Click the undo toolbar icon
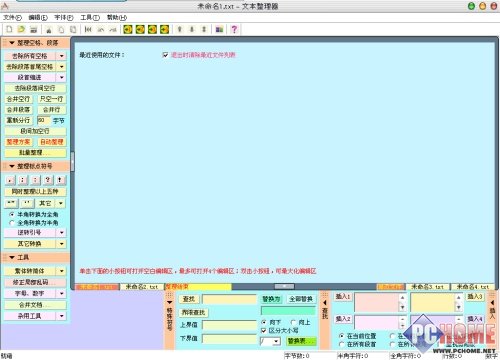 100,29
